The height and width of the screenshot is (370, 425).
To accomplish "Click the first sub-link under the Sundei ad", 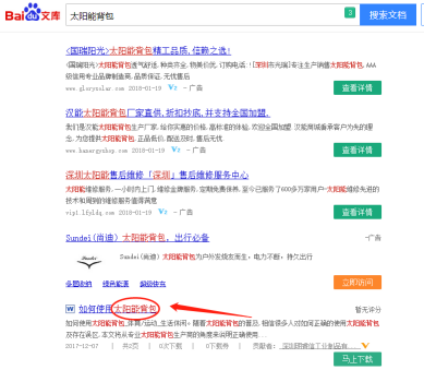I will (79, 284).
